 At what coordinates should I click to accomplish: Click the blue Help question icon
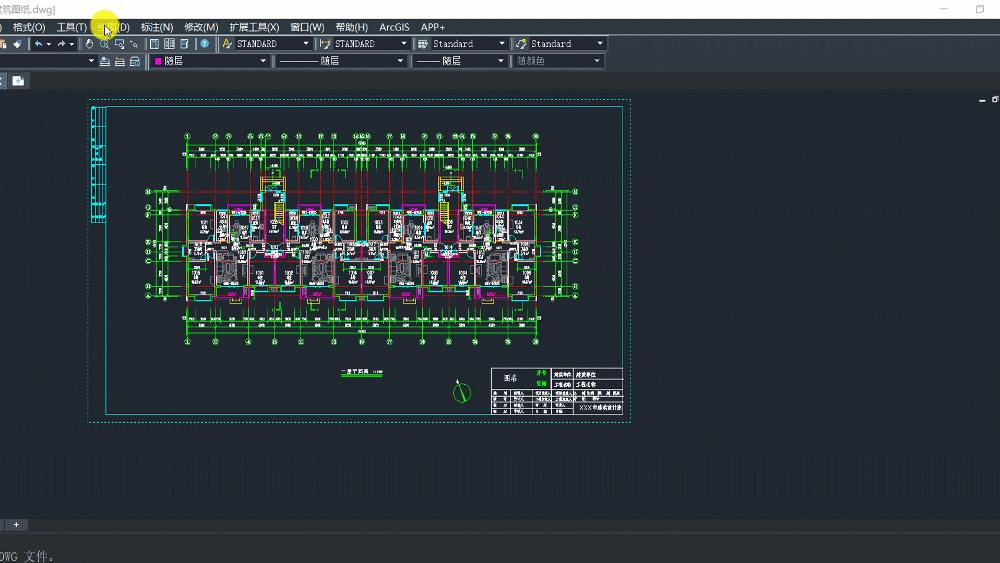click(204, 44)
